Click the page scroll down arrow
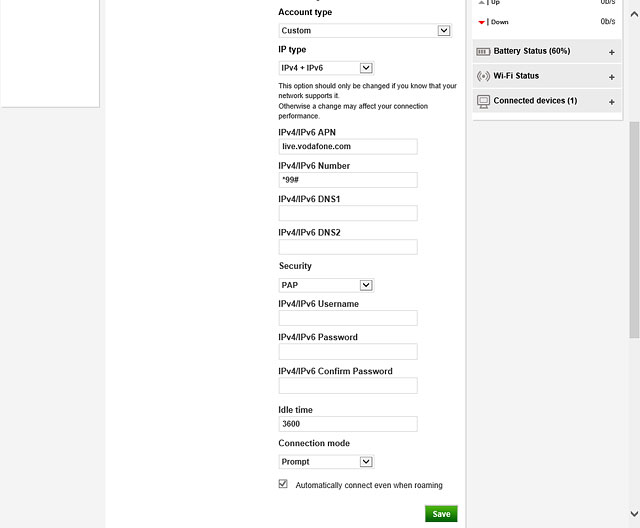The width and height of the screenshot is (640, 528). pos(634,514)
